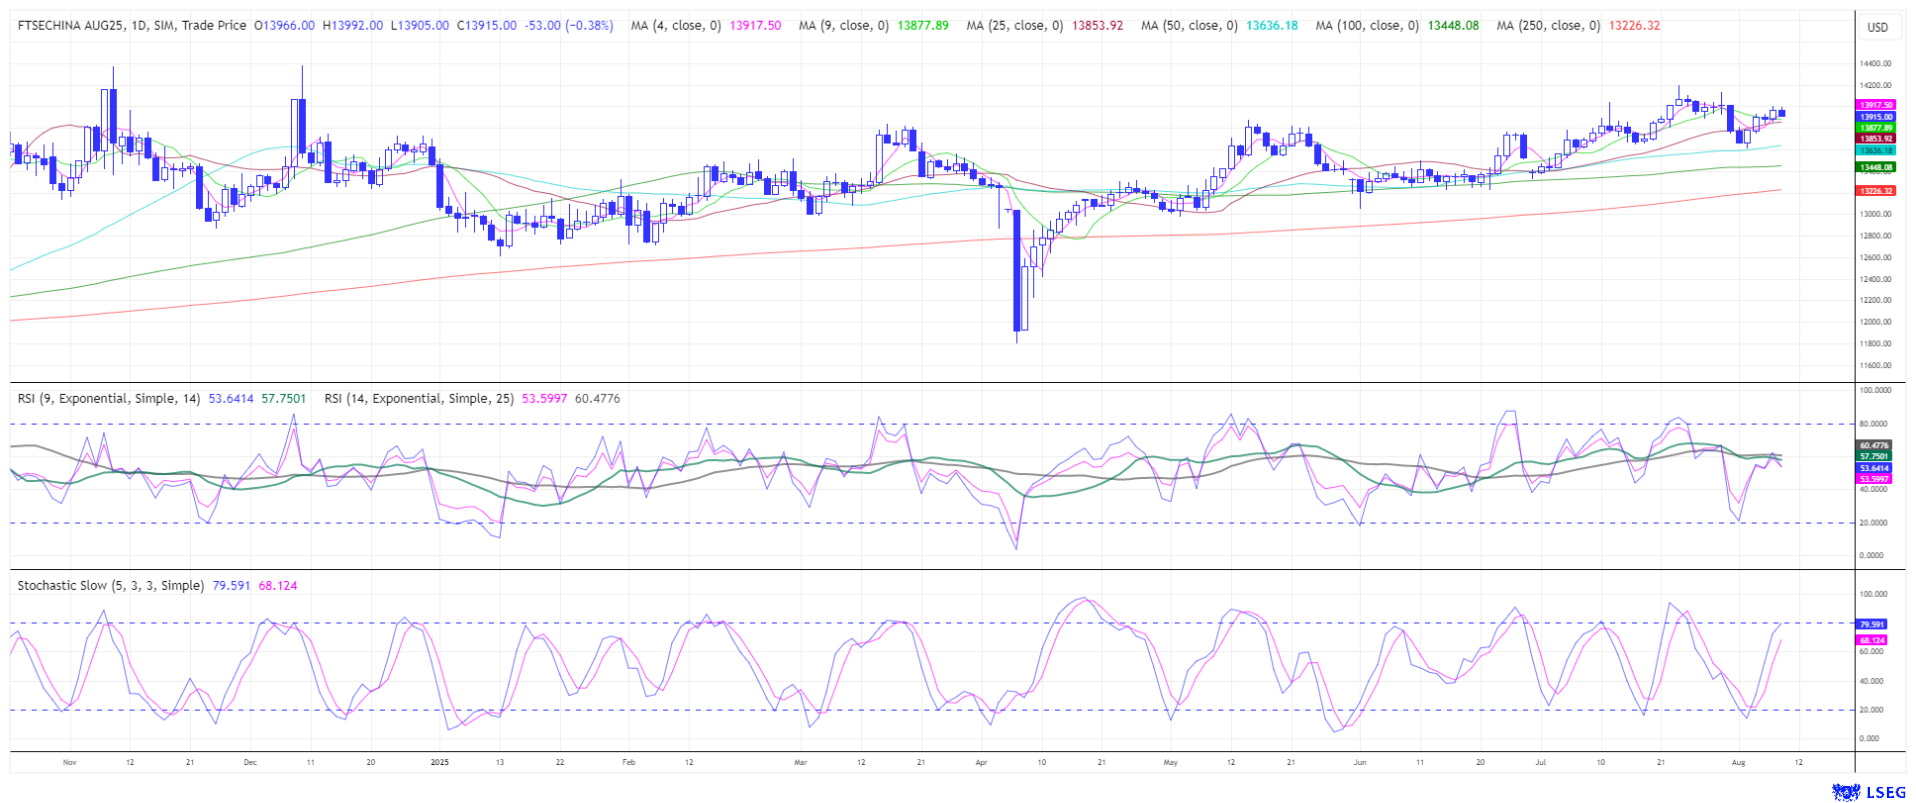Click the magenta 13917.50 price tag

(1874, 105)
